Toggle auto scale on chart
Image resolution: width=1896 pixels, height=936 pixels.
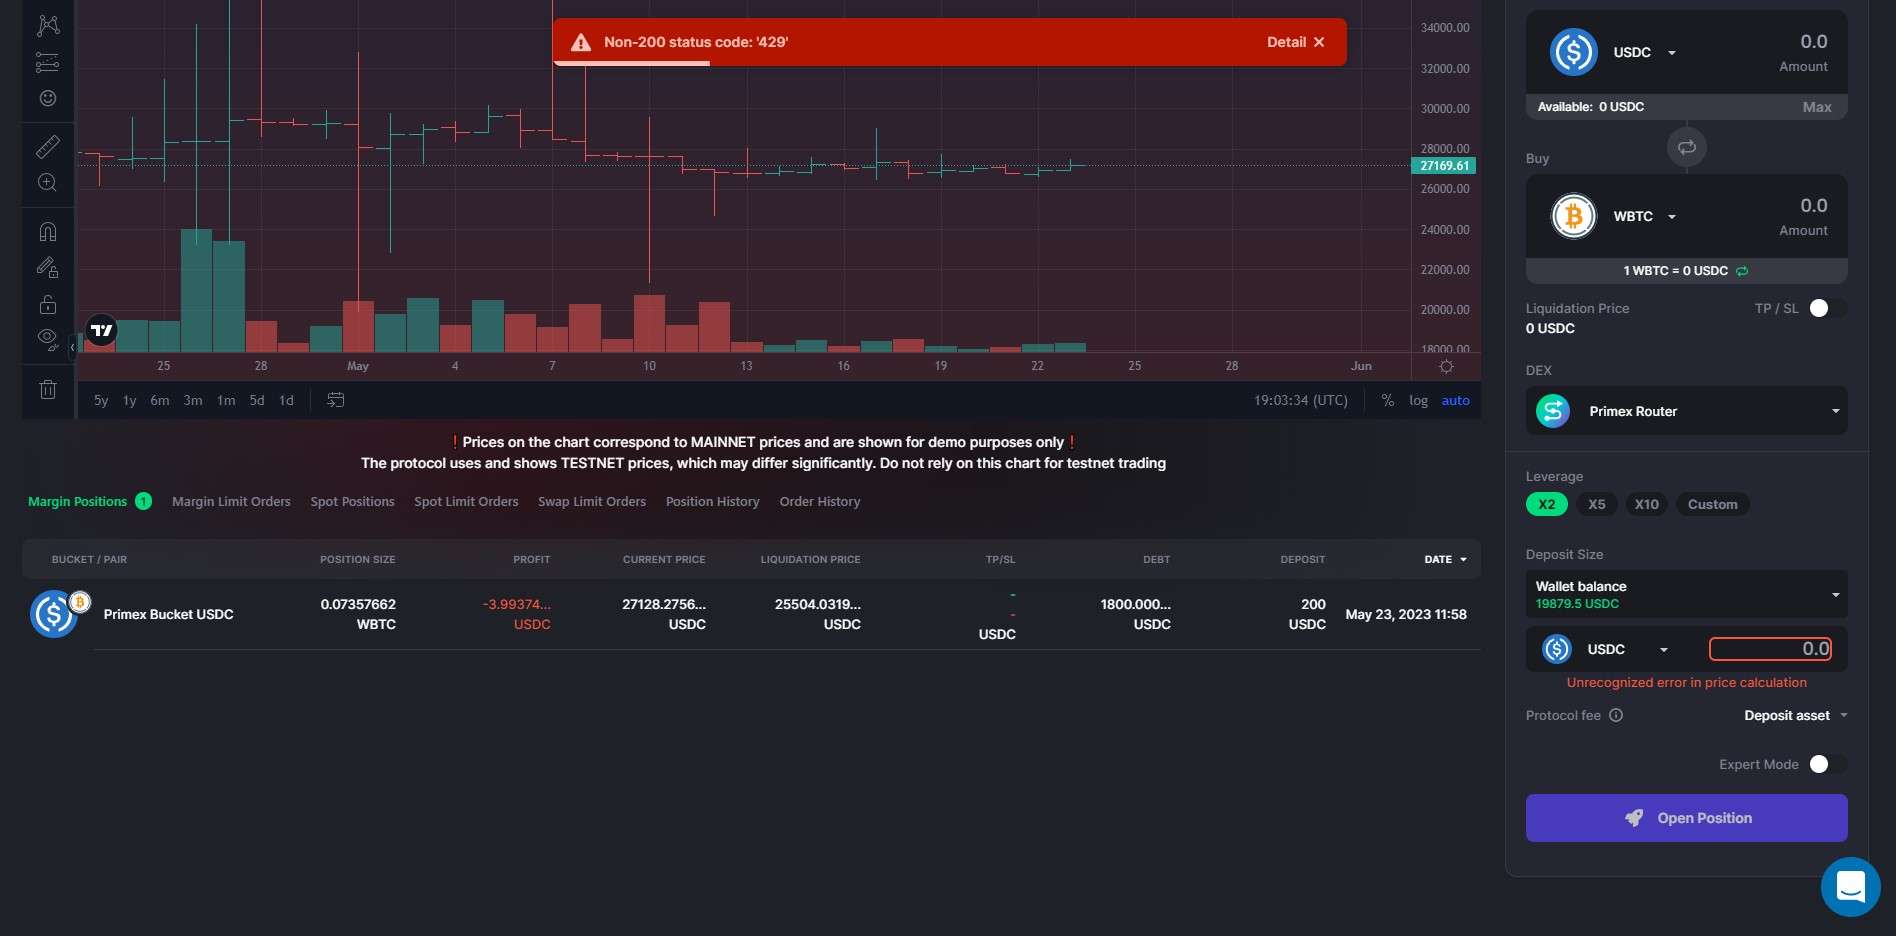coord(1455,400)
